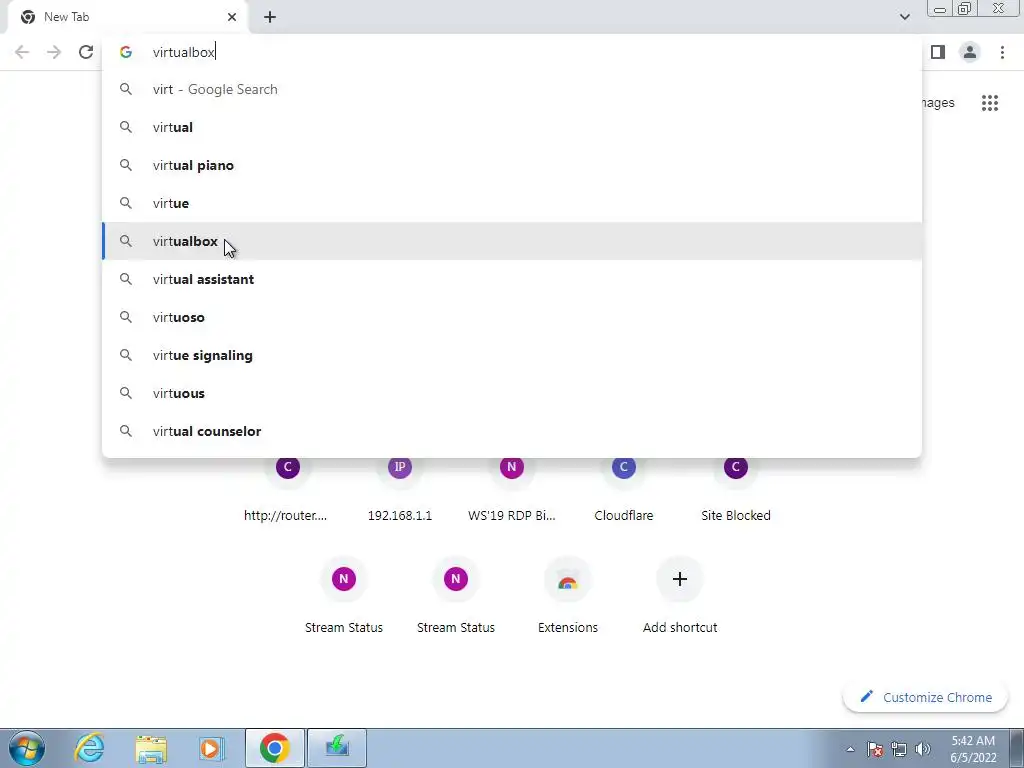Click the installer app on the taskbar
The height and width of the screenshot is (768, 1024).
pos(336,748)
